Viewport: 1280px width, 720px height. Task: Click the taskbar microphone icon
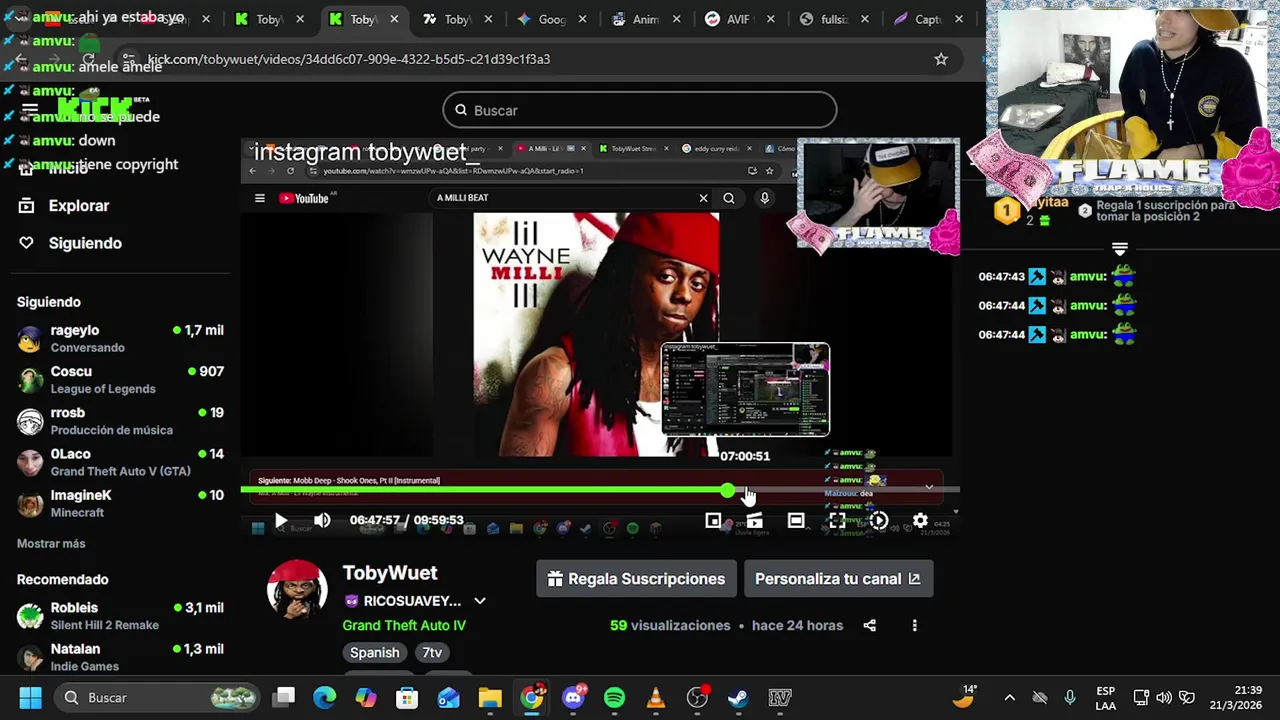pyautogui.click(x=1070, y=697)
